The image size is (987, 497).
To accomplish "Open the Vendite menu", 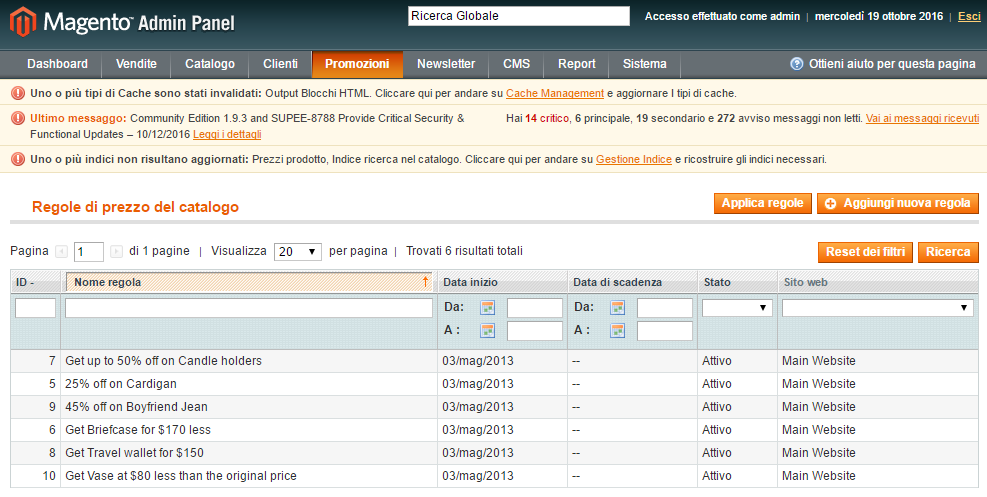I will pyautogui.click(x=136, y=64).
